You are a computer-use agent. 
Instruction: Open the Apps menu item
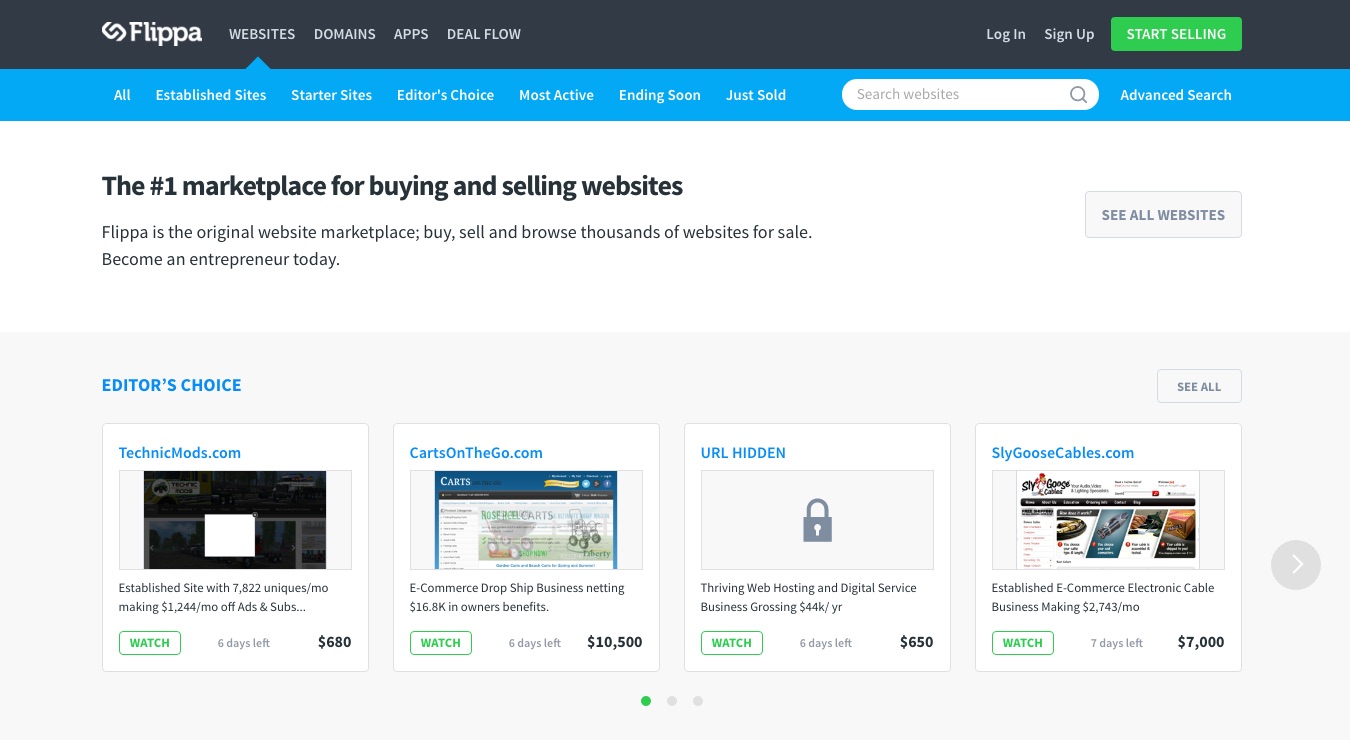pos(411,34)
